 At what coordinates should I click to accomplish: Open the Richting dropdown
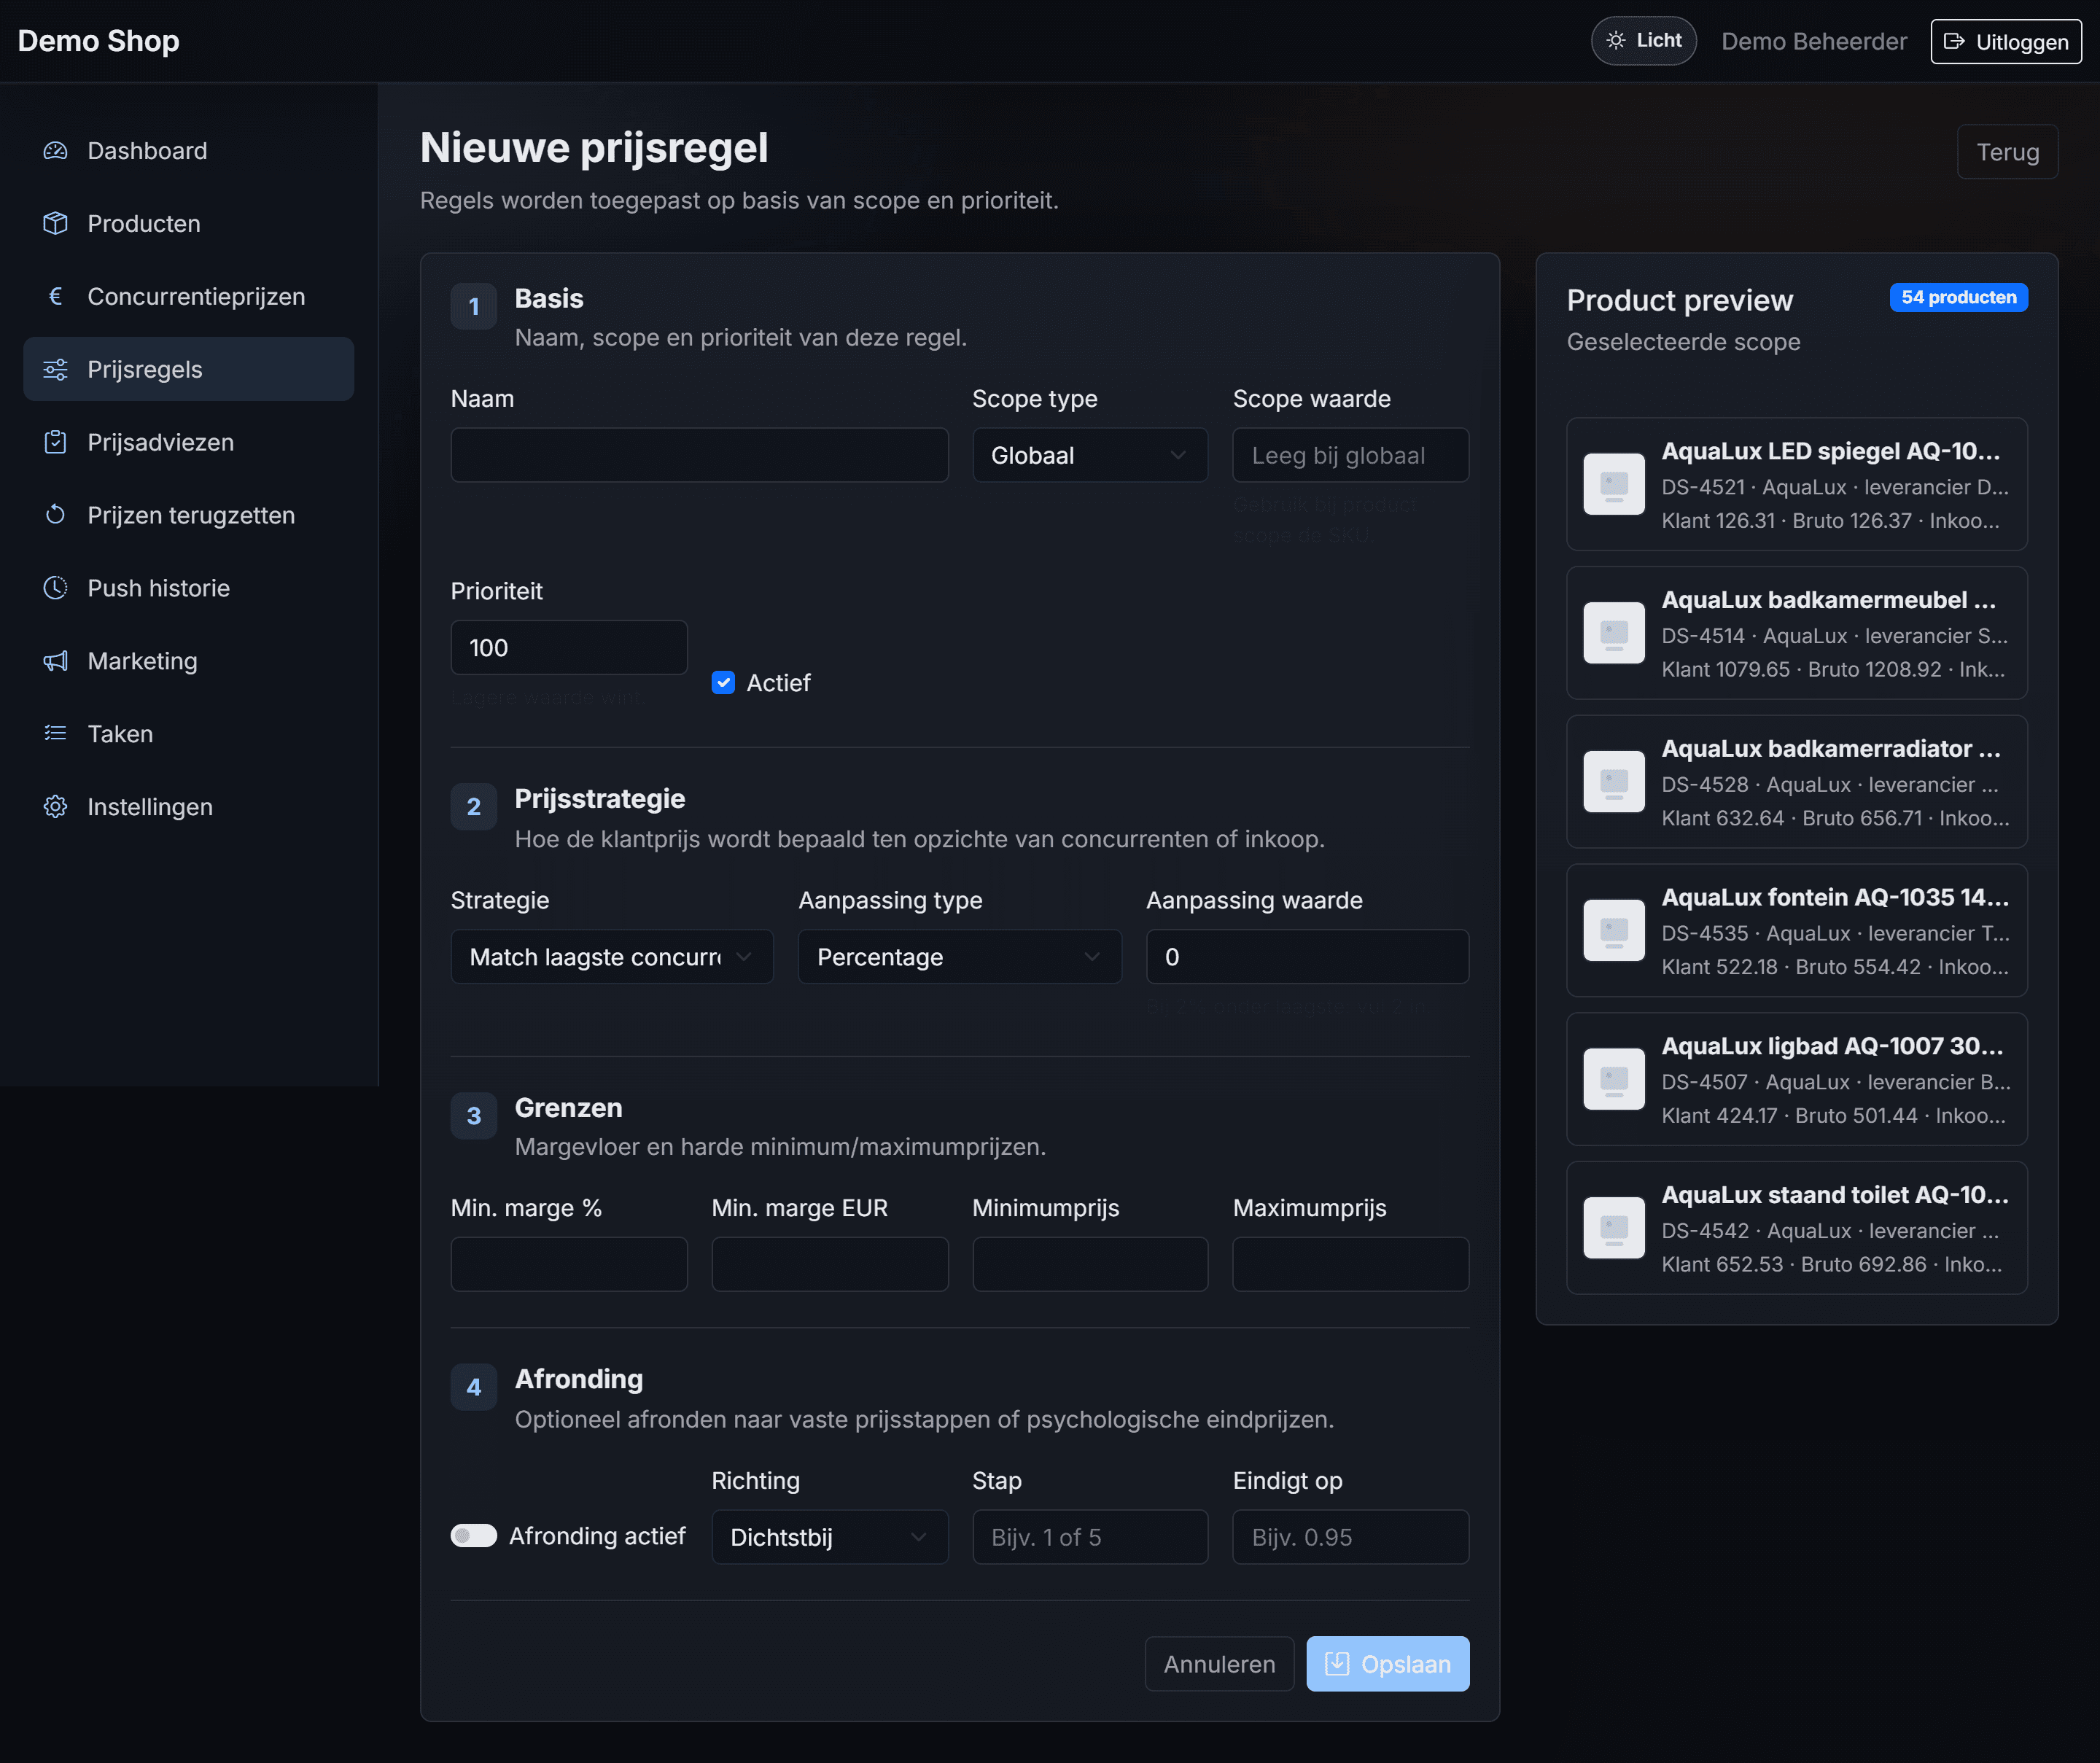830,1538
